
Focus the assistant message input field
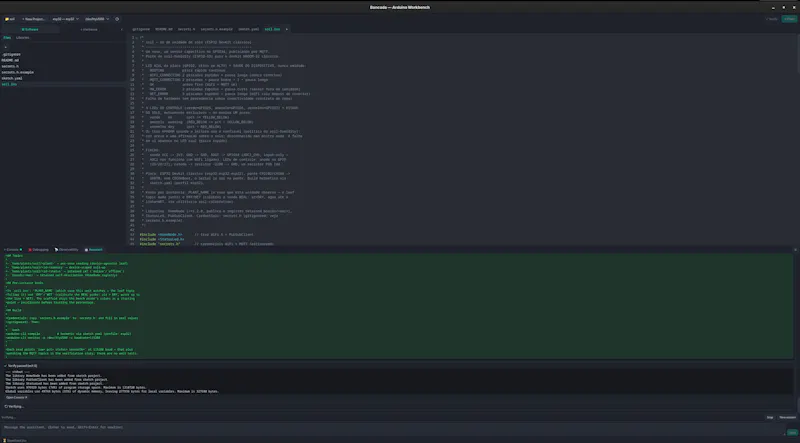[393, 428]
